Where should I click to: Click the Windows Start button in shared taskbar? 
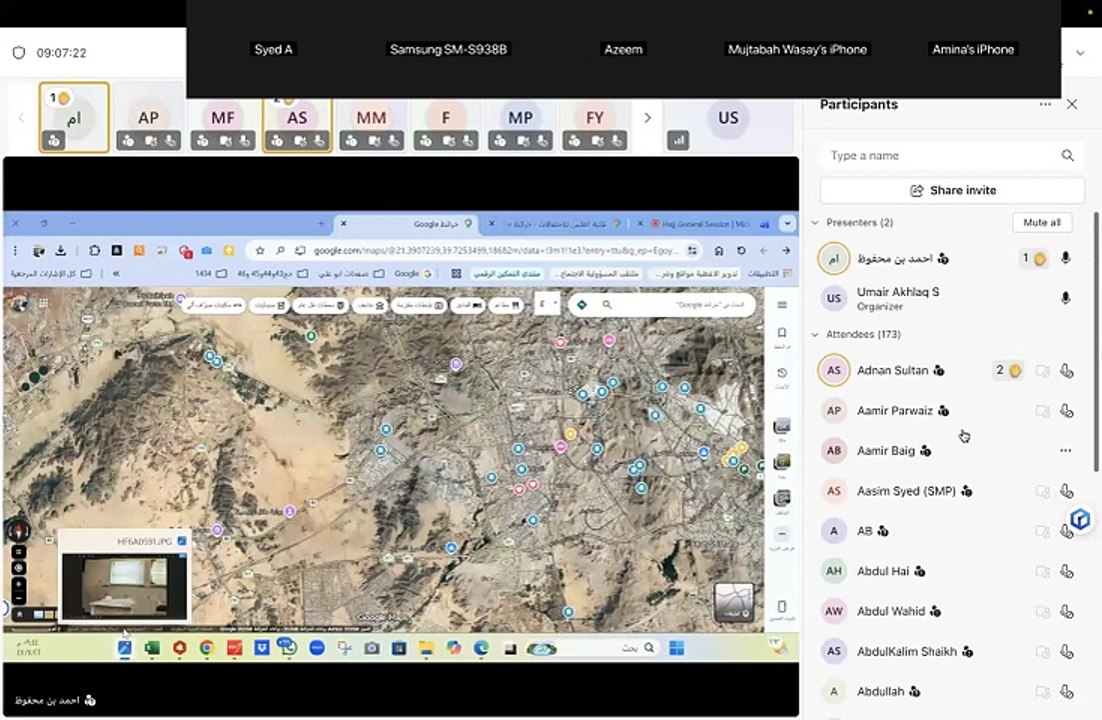677,648
